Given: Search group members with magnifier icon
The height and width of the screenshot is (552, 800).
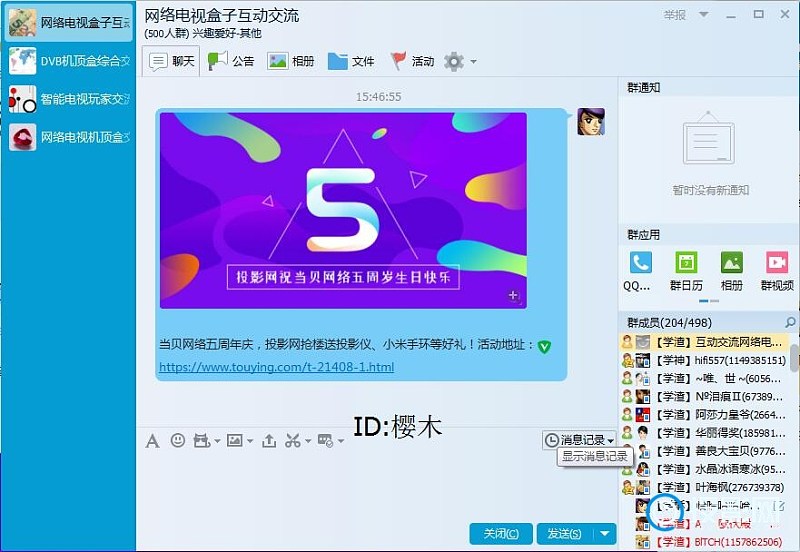Looking at the screenshot, I should 790,322.
